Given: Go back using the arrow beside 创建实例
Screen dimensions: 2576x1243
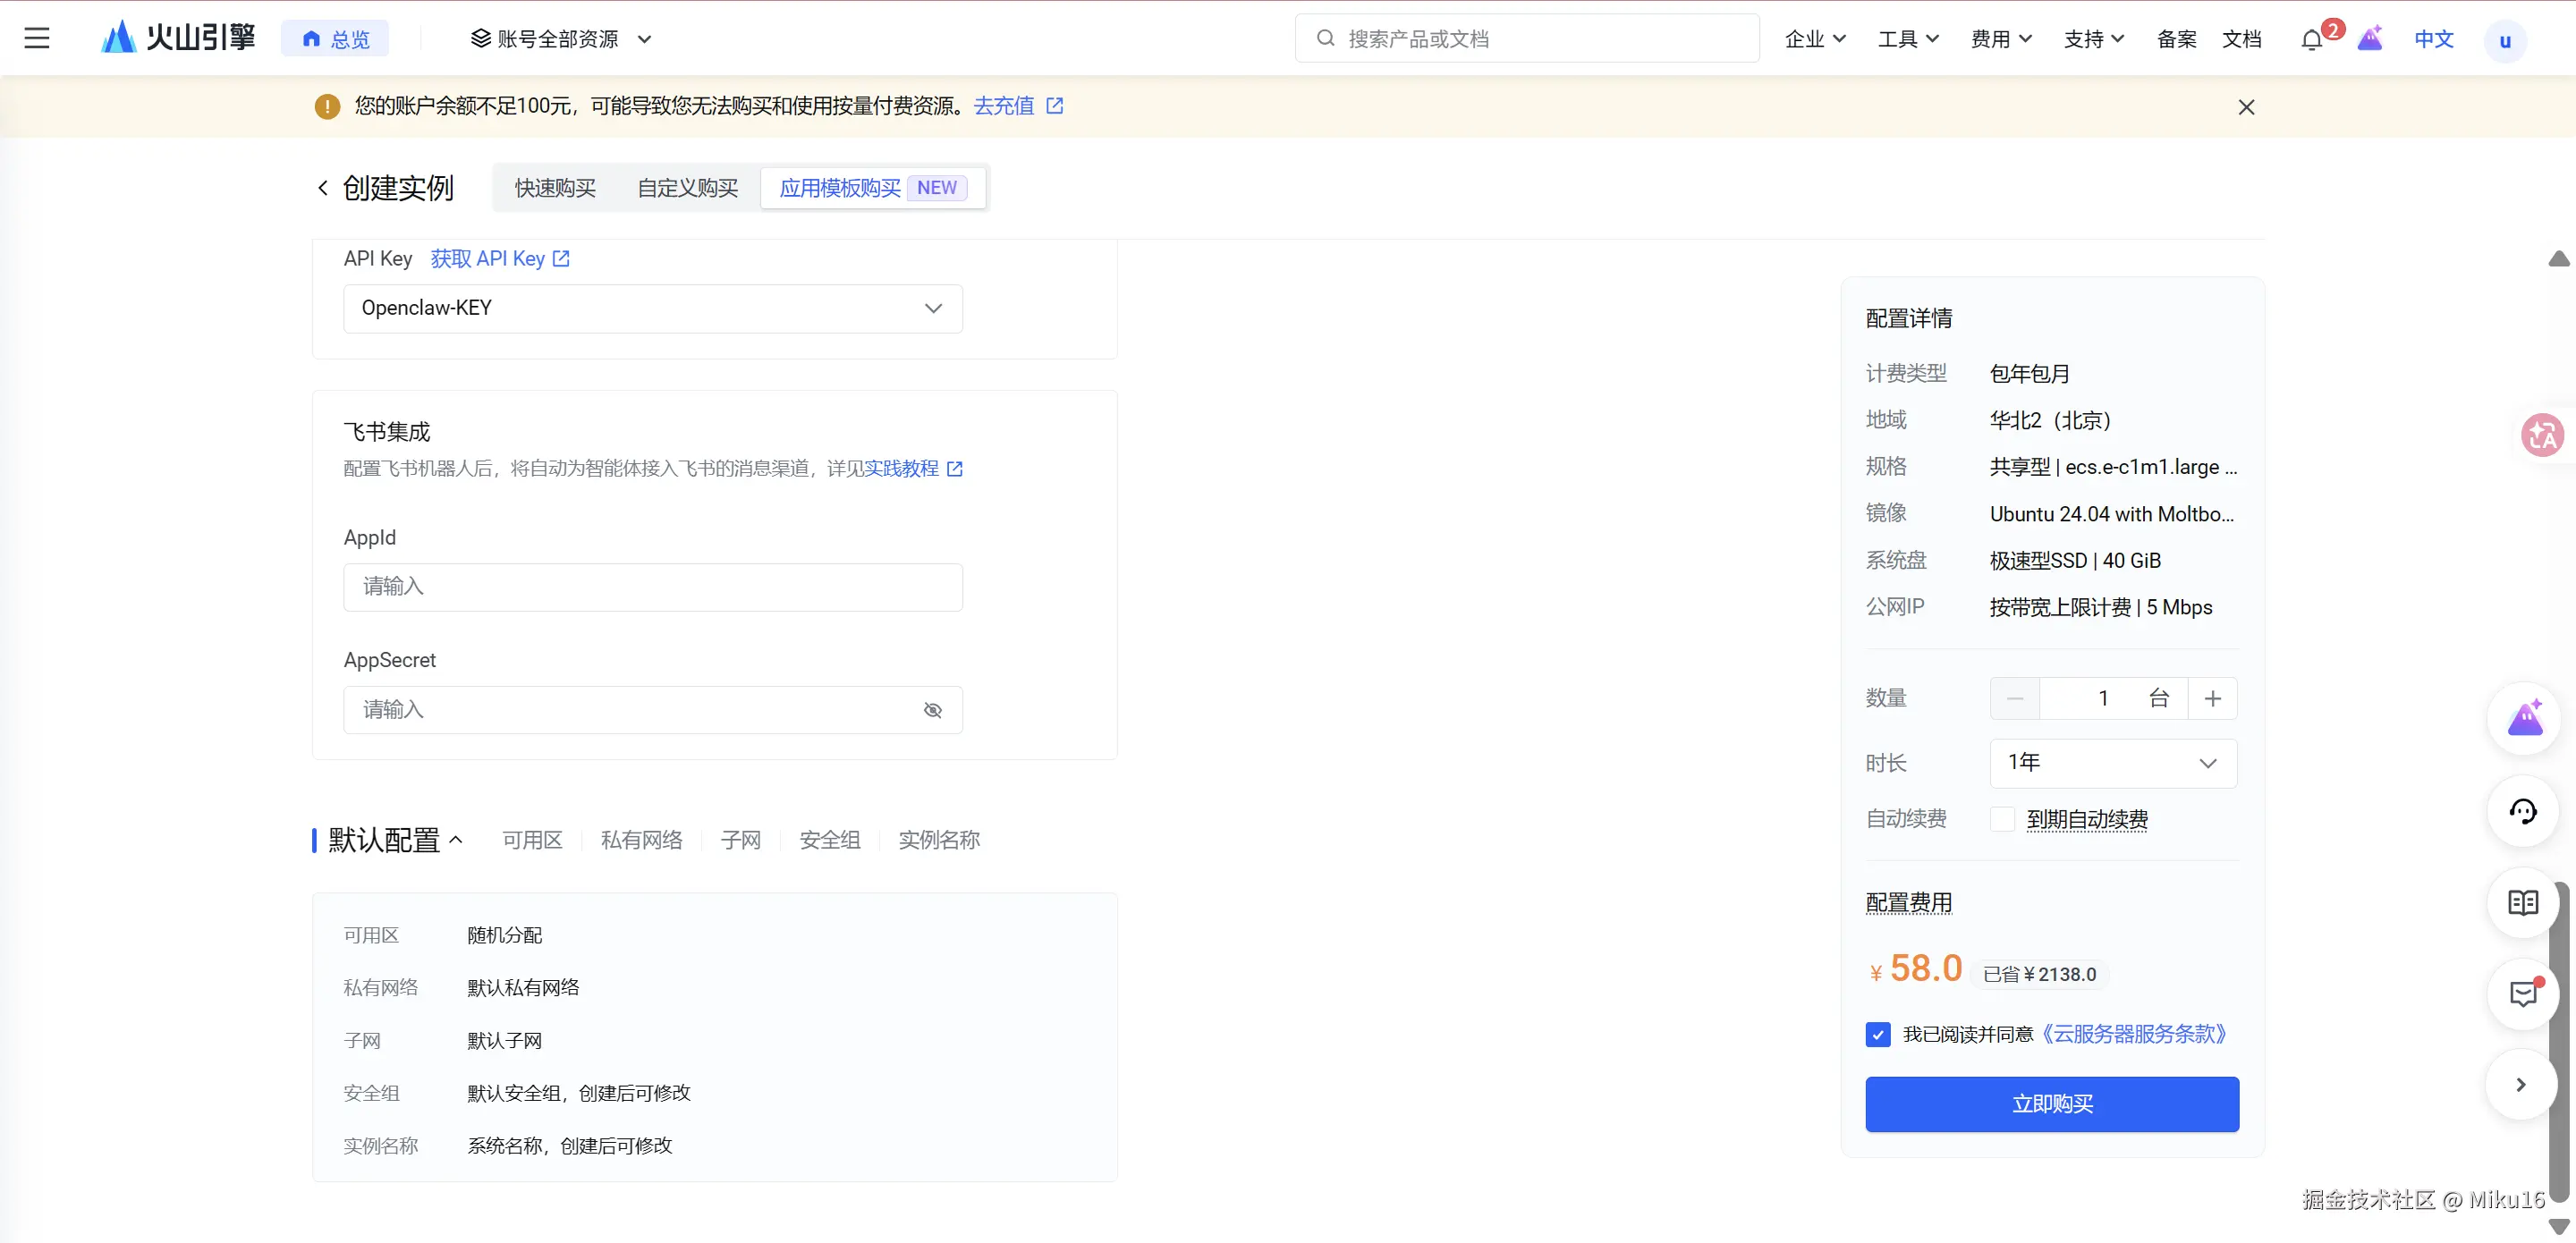Looking at the screenshot, I should tap(322, 188).
